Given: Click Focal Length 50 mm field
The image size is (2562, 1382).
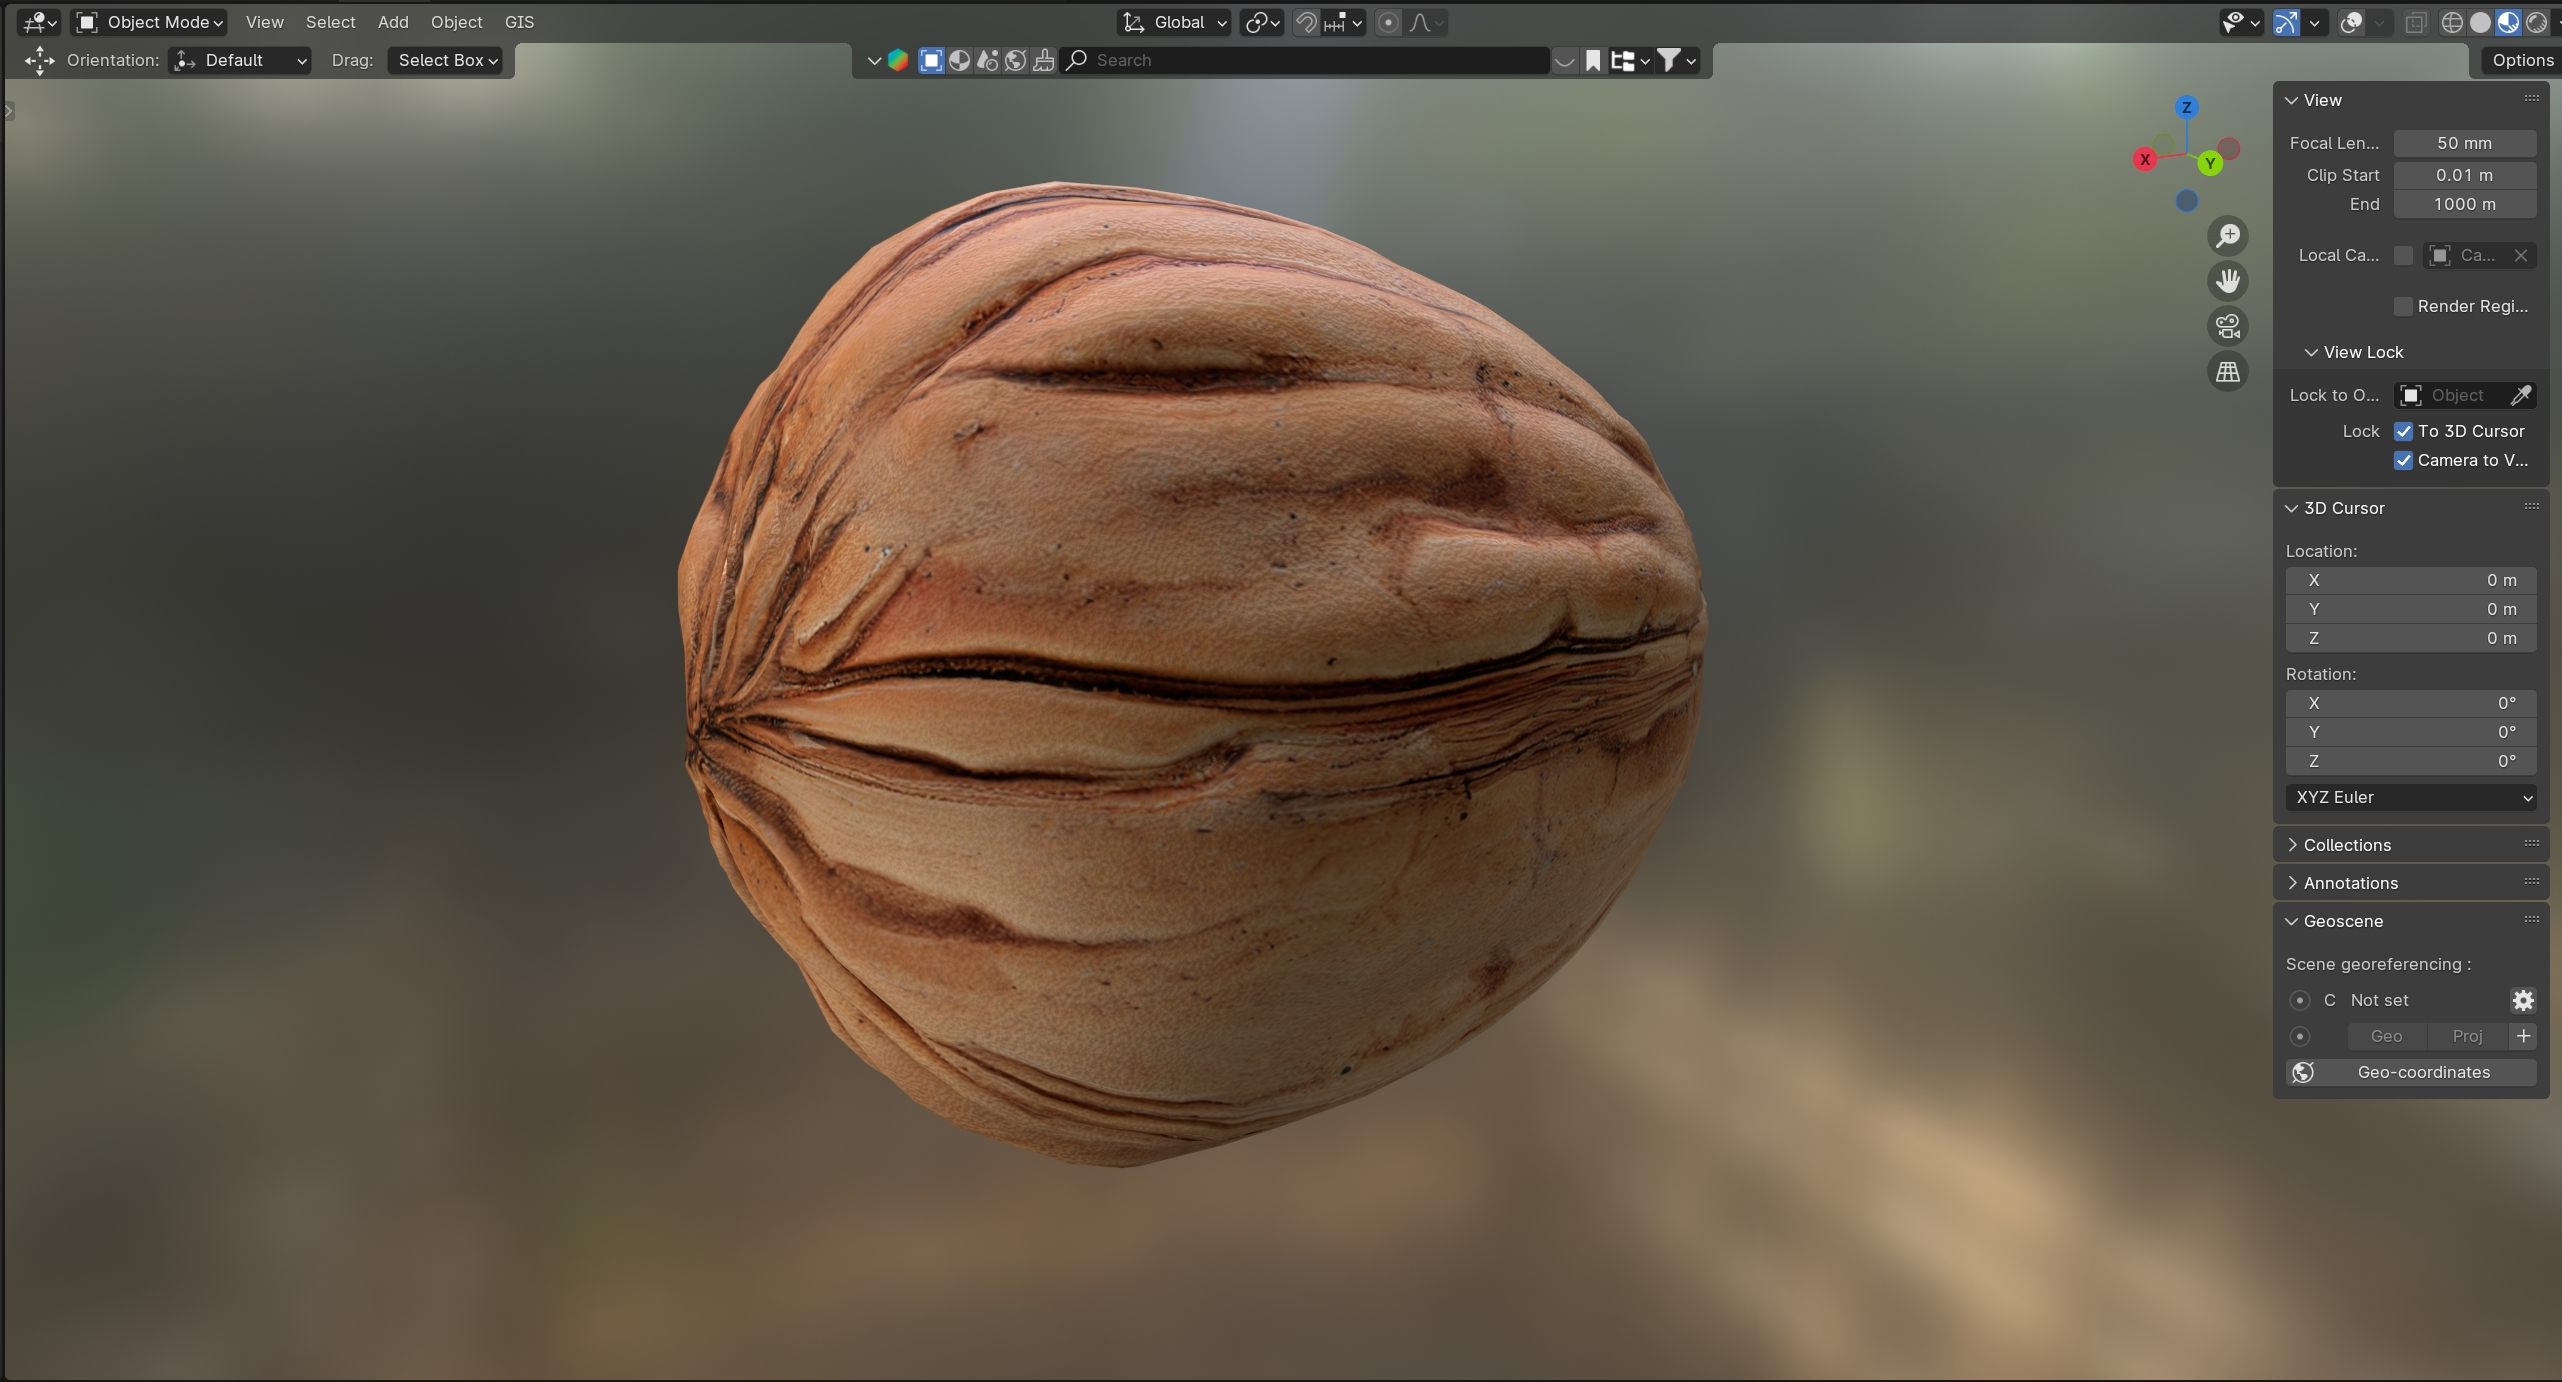Looking at the screenshot, I should tap(2464, 143).
